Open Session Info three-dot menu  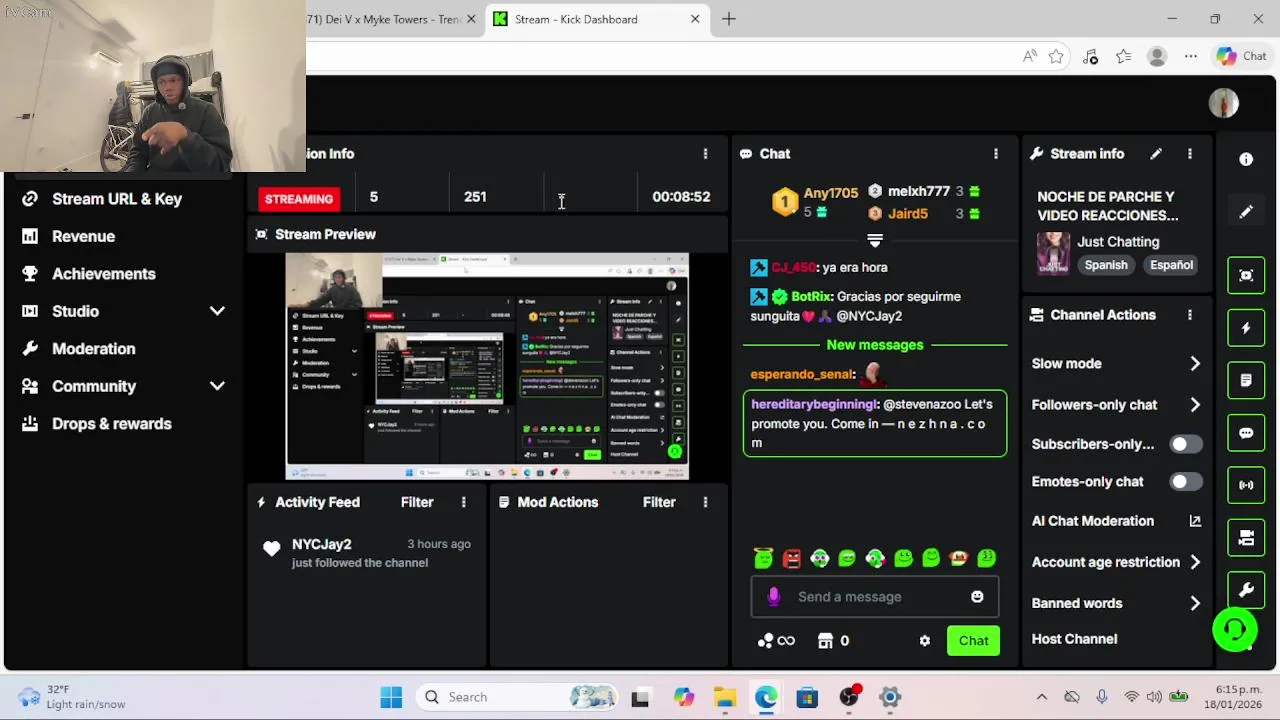pos(705,154)
